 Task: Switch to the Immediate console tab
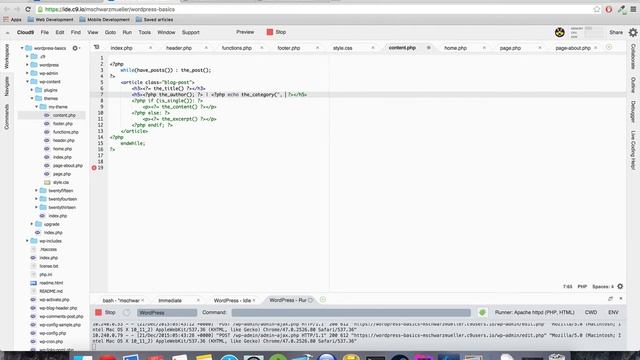tap(170, 300)
